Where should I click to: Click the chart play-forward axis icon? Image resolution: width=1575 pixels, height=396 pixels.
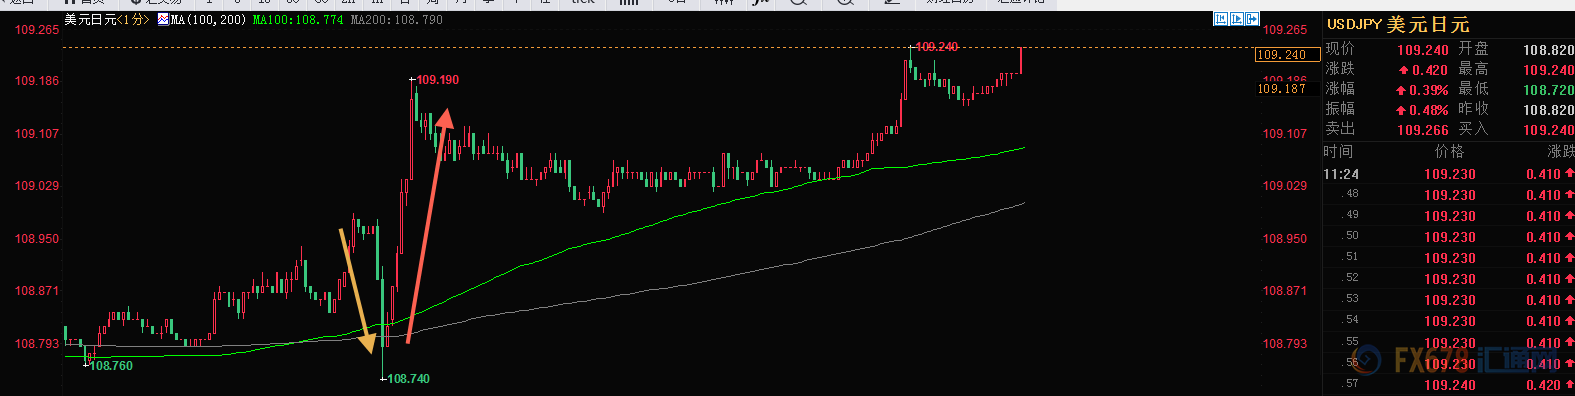tap(1236, 19)
